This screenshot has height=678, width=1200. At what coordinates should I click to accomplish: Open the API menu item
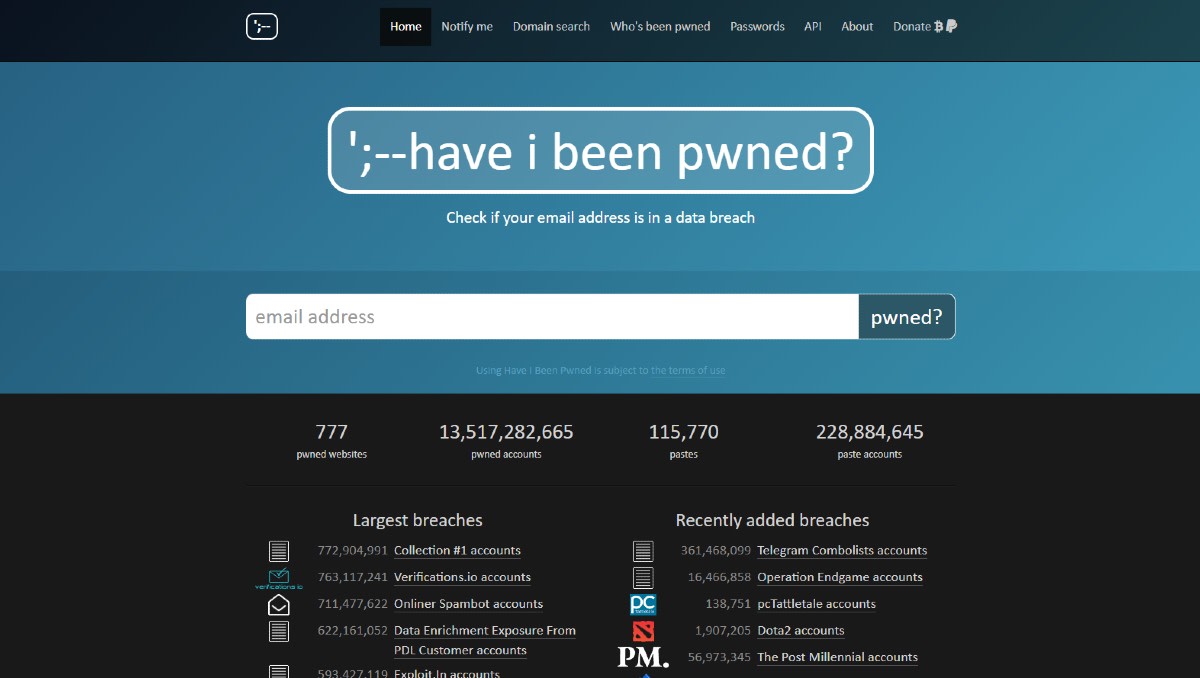pos(812,26)
